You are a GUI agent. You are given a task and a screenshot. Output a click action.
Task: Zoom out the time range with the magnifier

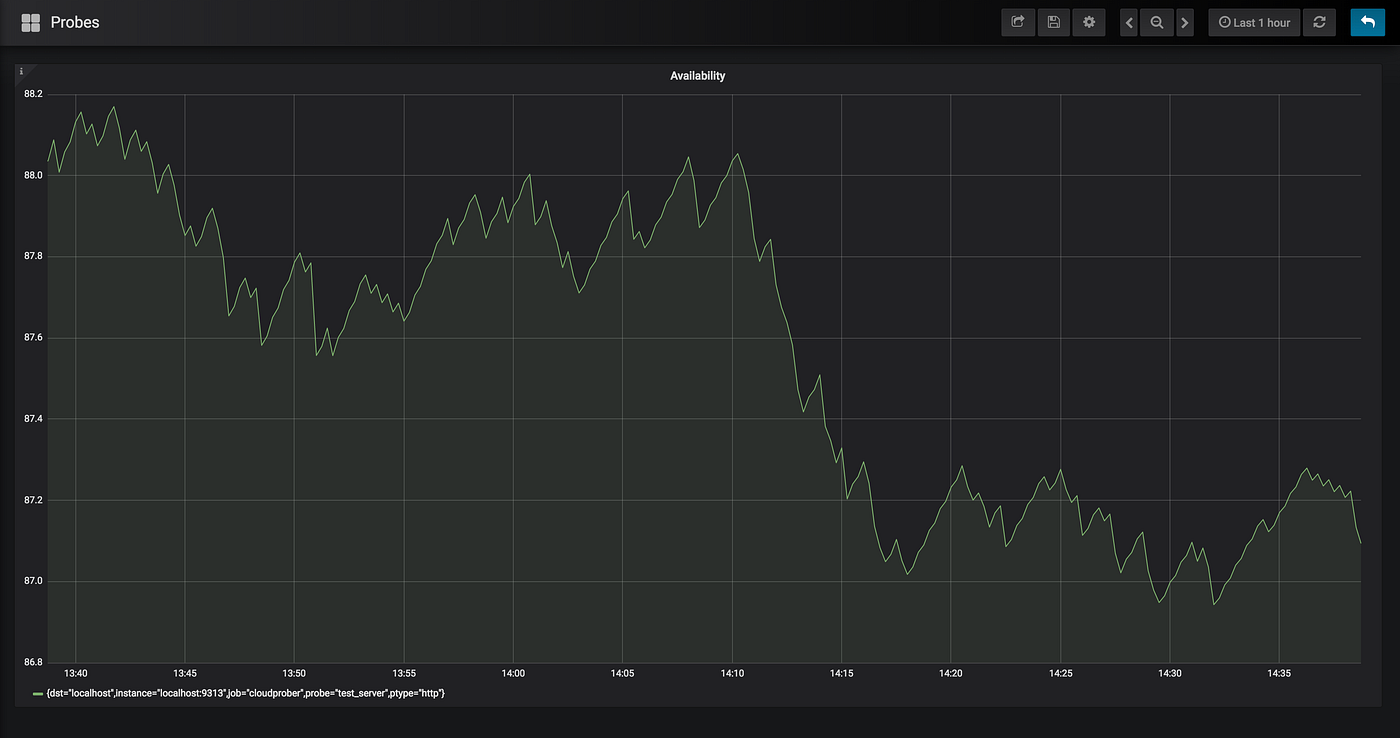(x=1156, y=22)
